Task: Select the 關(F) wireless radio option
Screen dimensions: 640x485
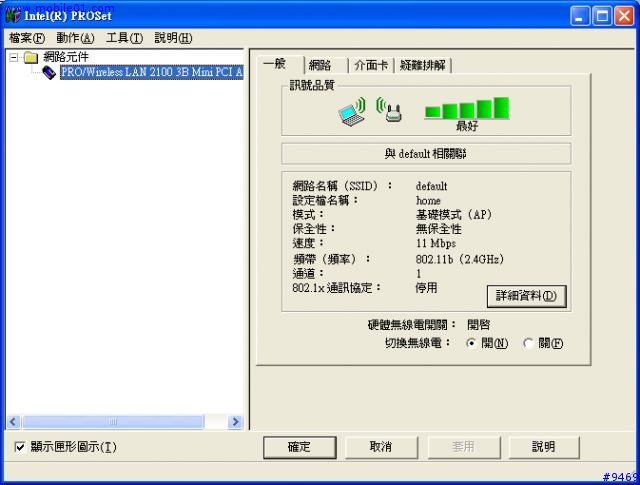Action: point(528,343)
